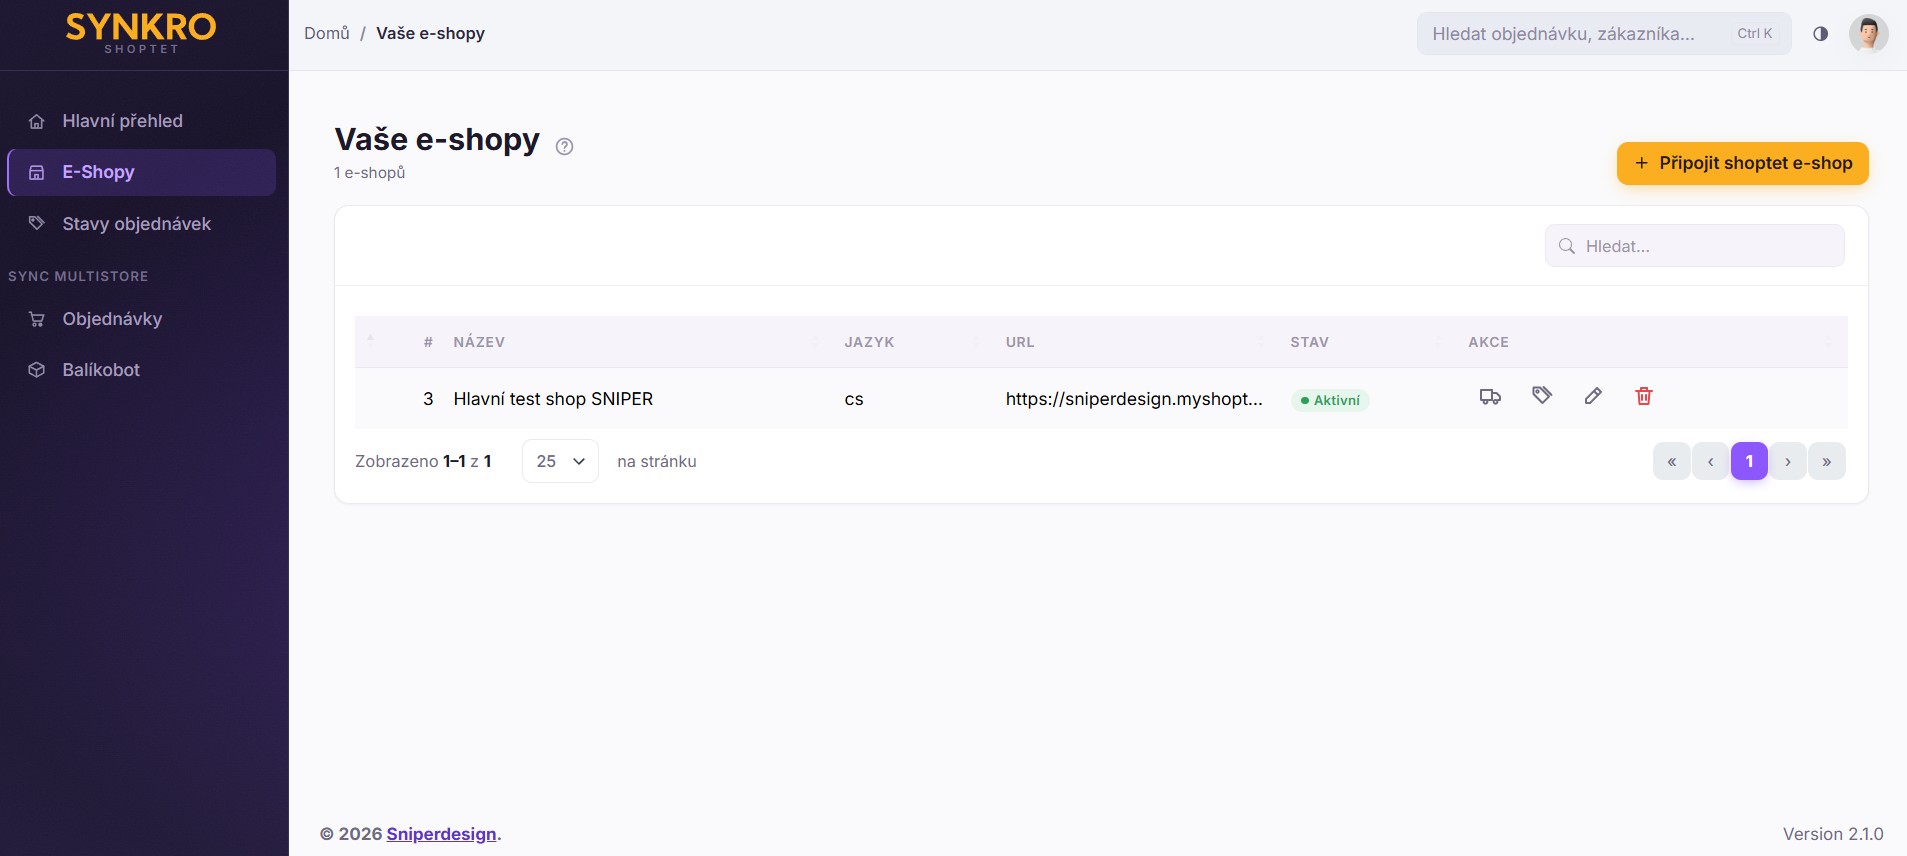The image size is (1907, 856).
Task: Click Aktivní status badge
Action: tap(1330, 400)
